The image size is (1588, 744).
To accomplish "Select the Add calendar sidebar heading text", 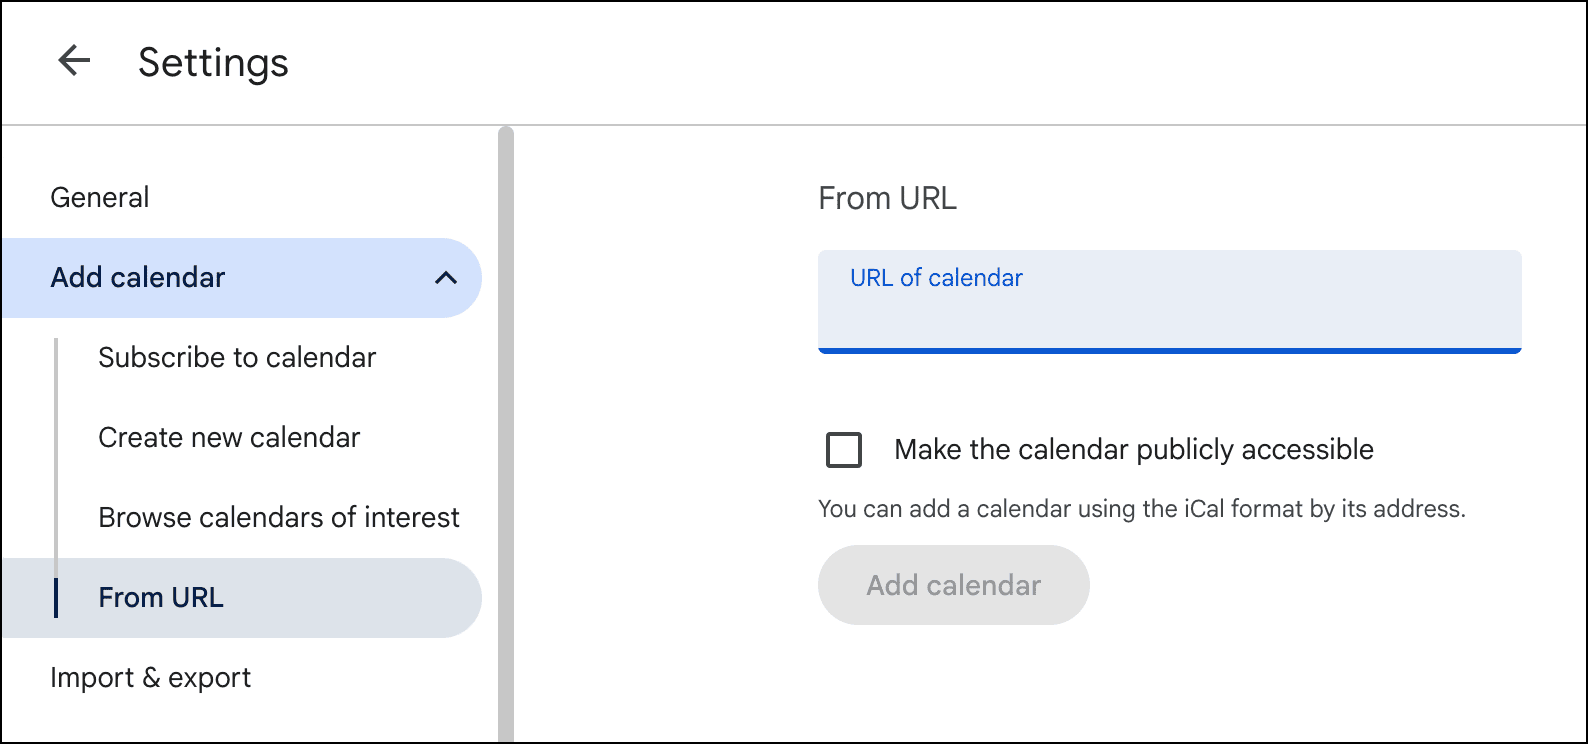I will (138, 278).
